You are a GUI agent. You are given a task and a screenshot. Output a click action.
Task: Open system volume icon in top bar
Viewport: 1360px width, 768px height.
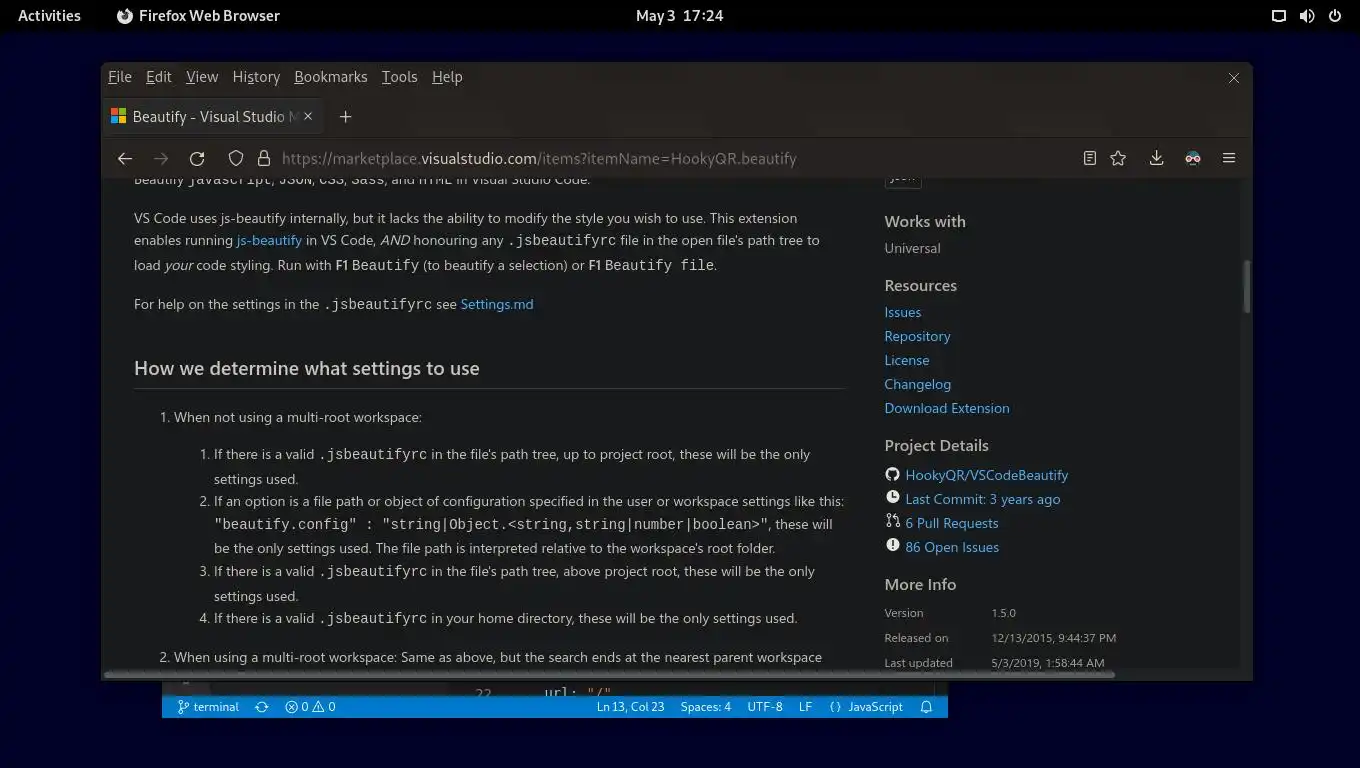[1306, 16]
